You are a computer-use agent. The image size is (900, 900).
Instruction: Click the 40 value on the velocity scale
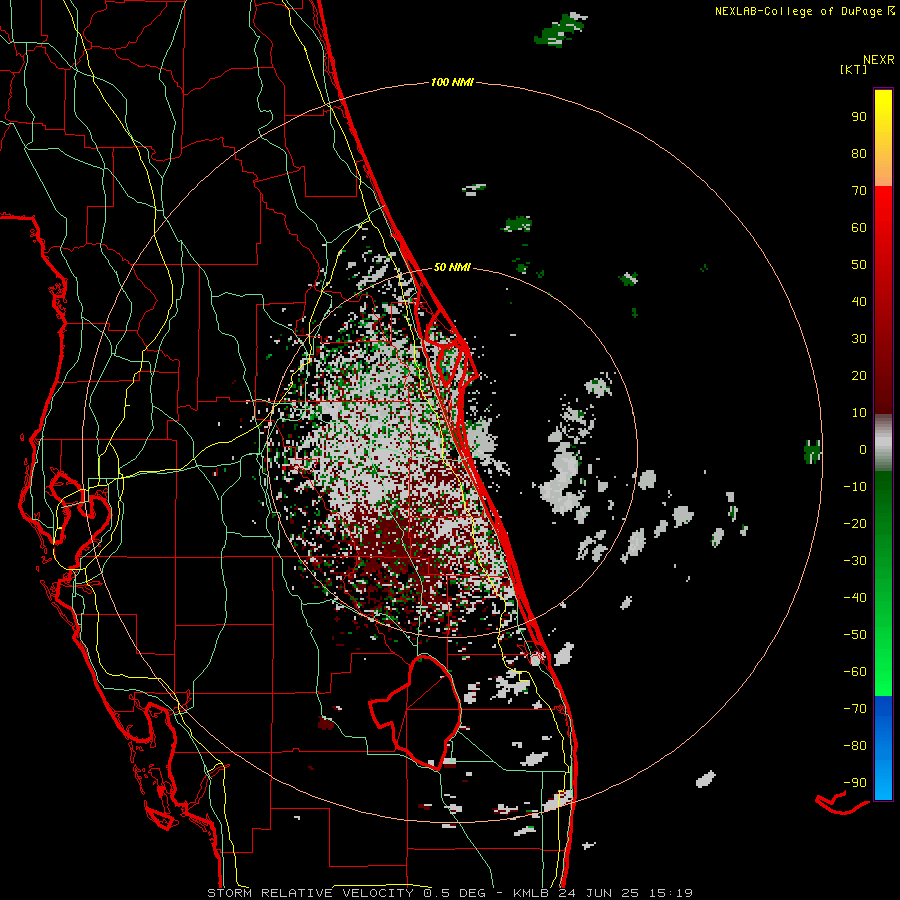859,302
